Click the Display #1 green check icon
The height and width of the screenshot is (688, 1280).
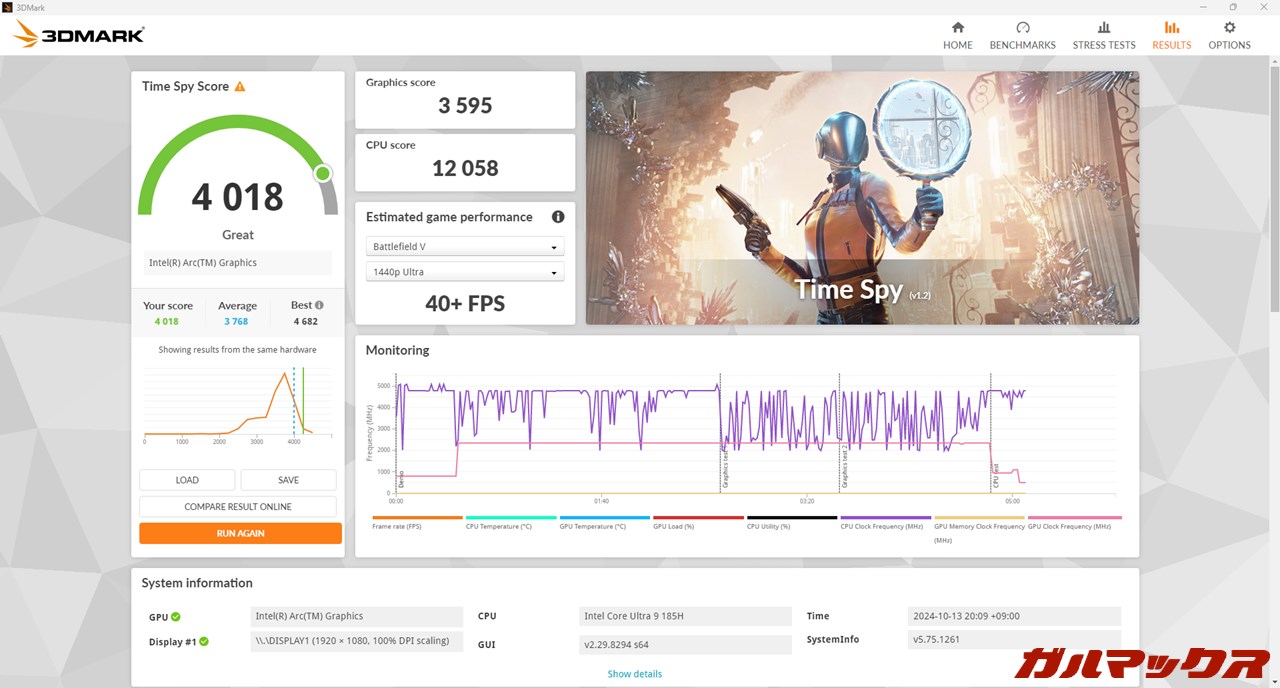coord(204,641)
